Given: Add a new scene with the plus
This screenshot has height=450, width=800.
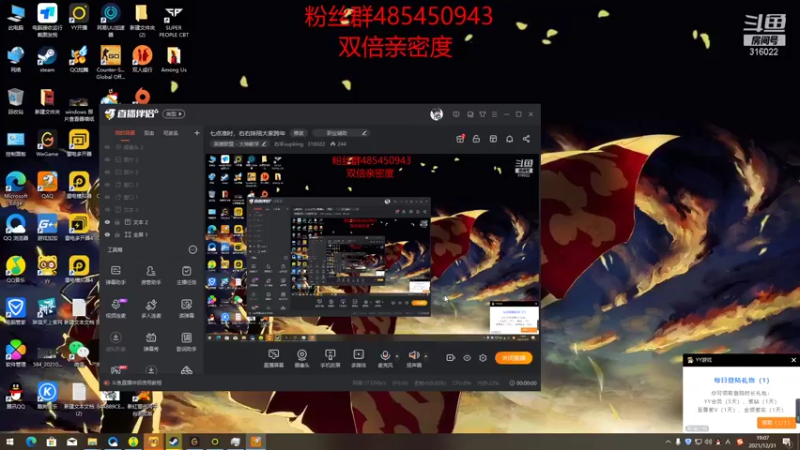Looking at the screenshot, I should pos(196,133).
